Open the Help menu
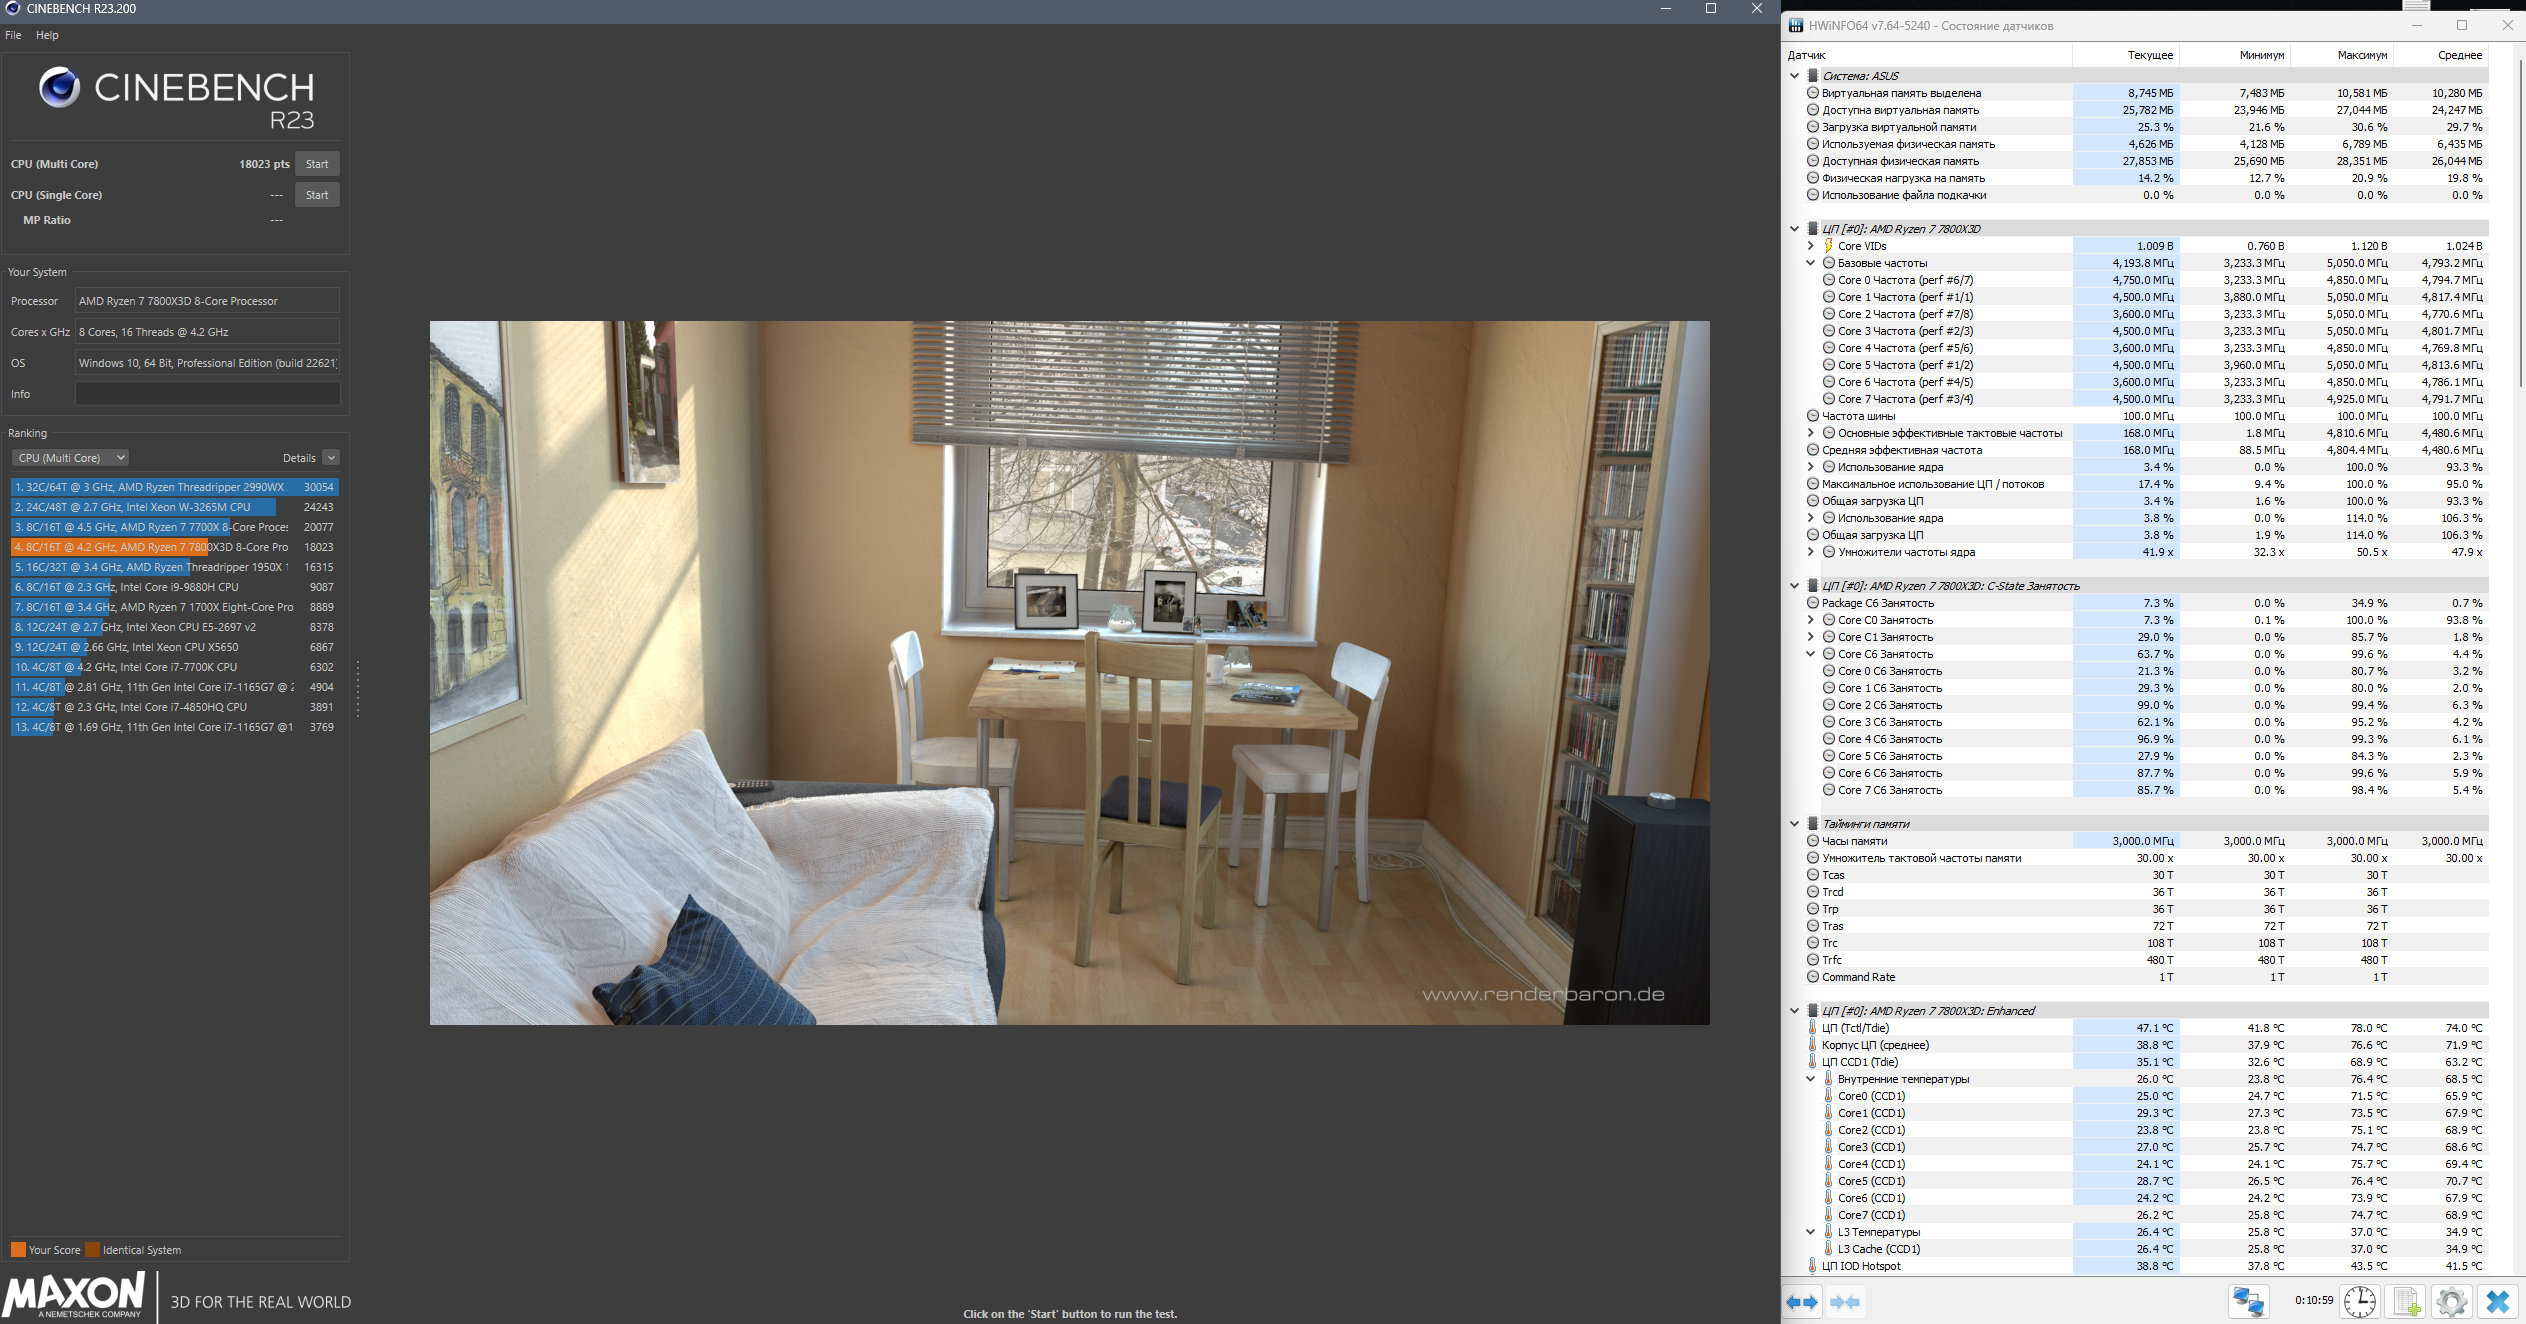 [x=47, y=35]
